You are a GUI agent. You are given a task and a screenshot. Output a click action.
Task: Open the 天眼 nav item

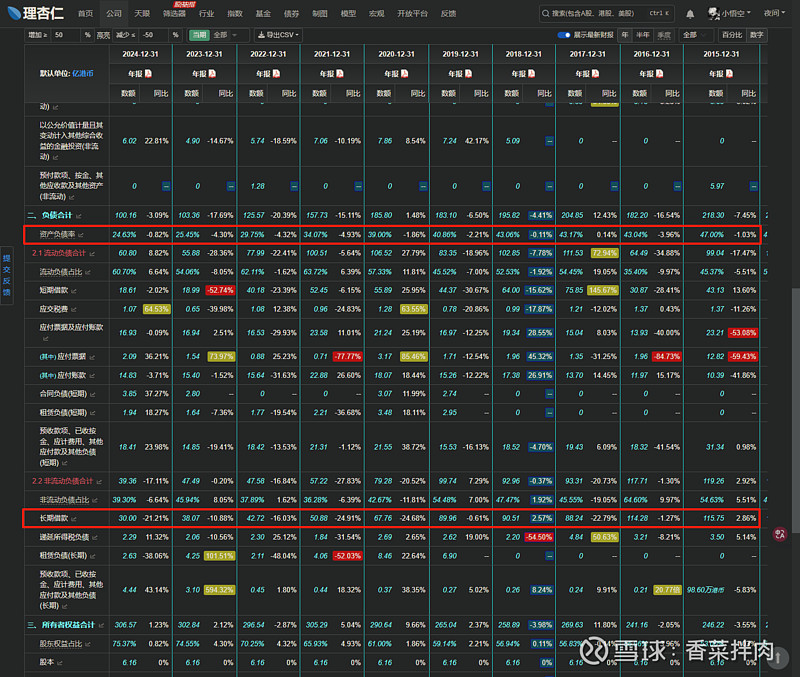[142, 14]
